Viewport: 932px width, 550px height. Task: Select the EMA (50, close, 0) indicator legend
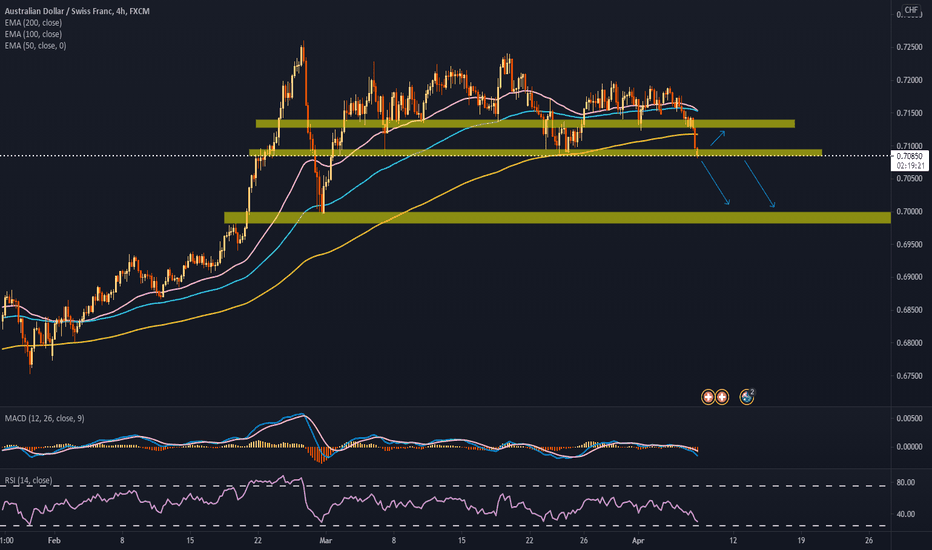36,45
